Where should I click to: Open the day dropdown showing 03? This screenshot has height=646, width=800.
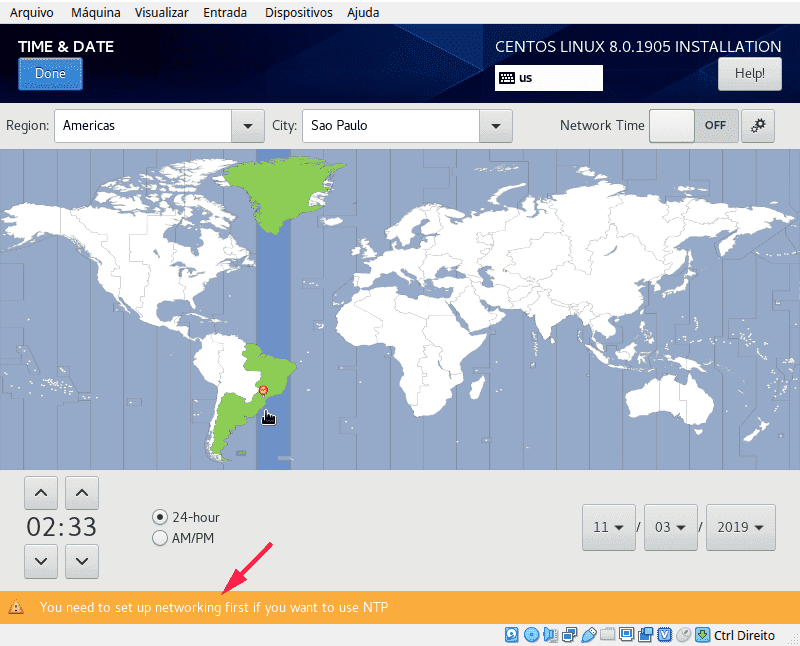670,527
